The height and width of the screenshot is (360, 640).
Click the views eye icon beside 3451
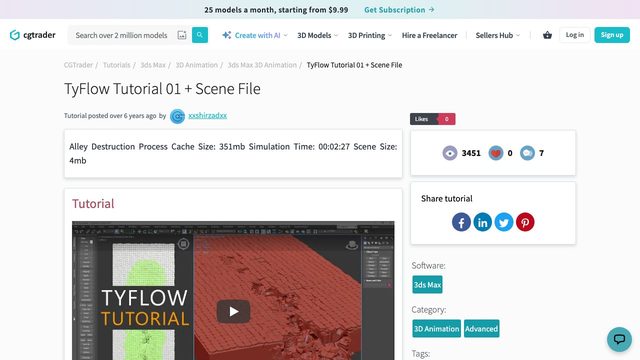coord(450,153)
